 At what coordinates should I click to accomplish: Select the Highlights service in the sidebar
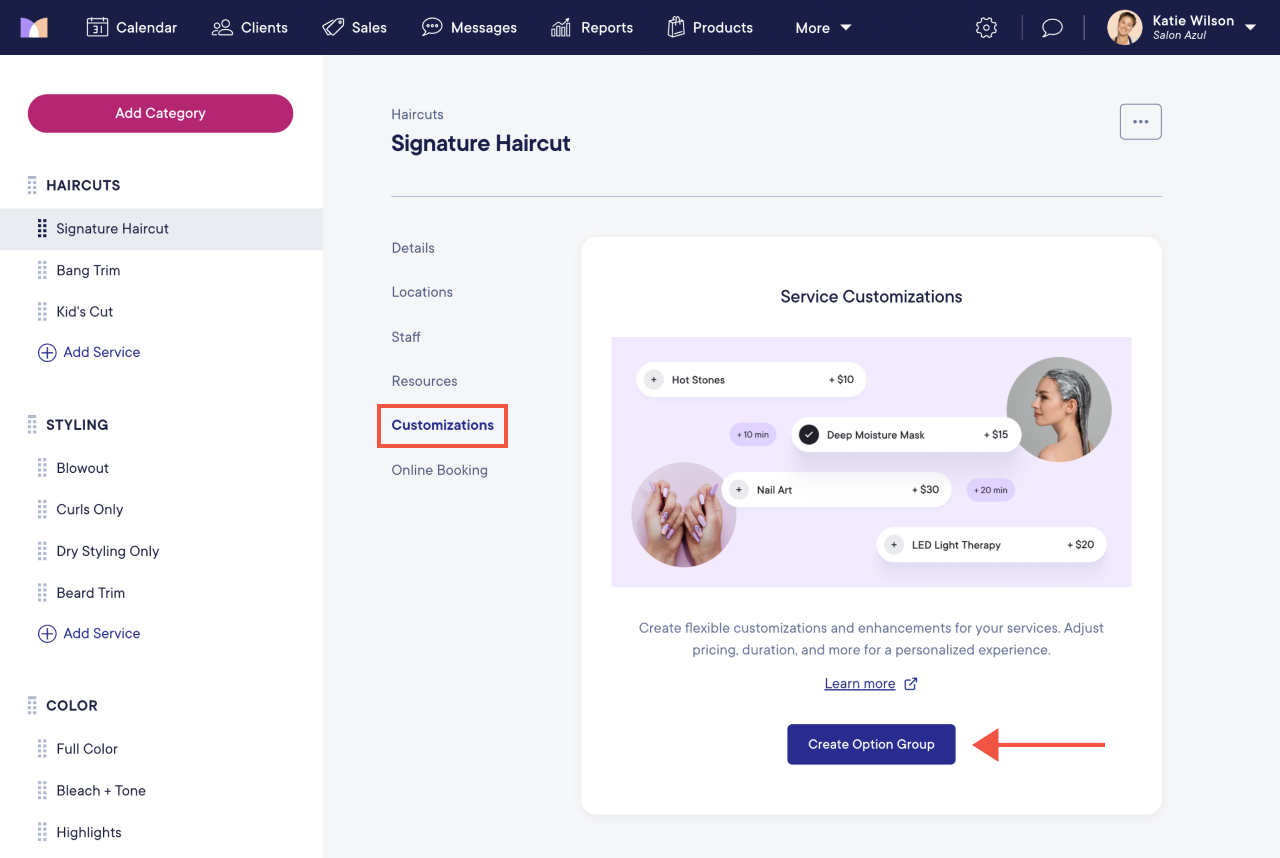(x=89, y=831)
